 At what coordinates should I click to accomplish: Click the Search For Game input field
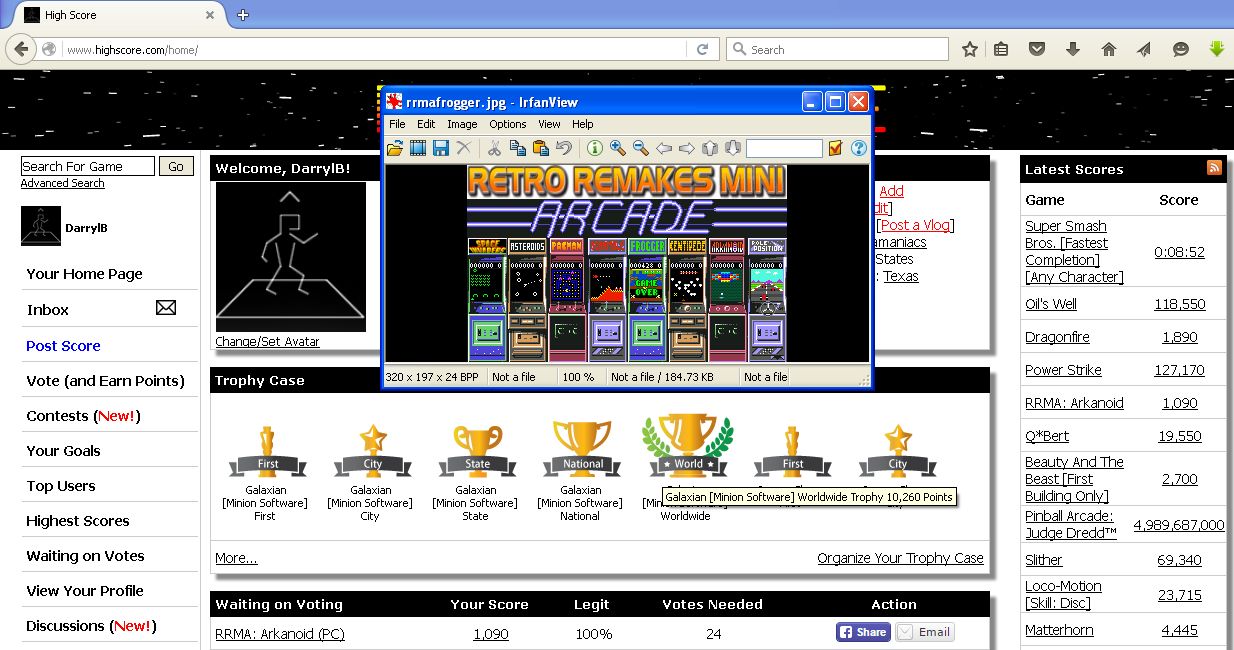[x=88, y=167]
